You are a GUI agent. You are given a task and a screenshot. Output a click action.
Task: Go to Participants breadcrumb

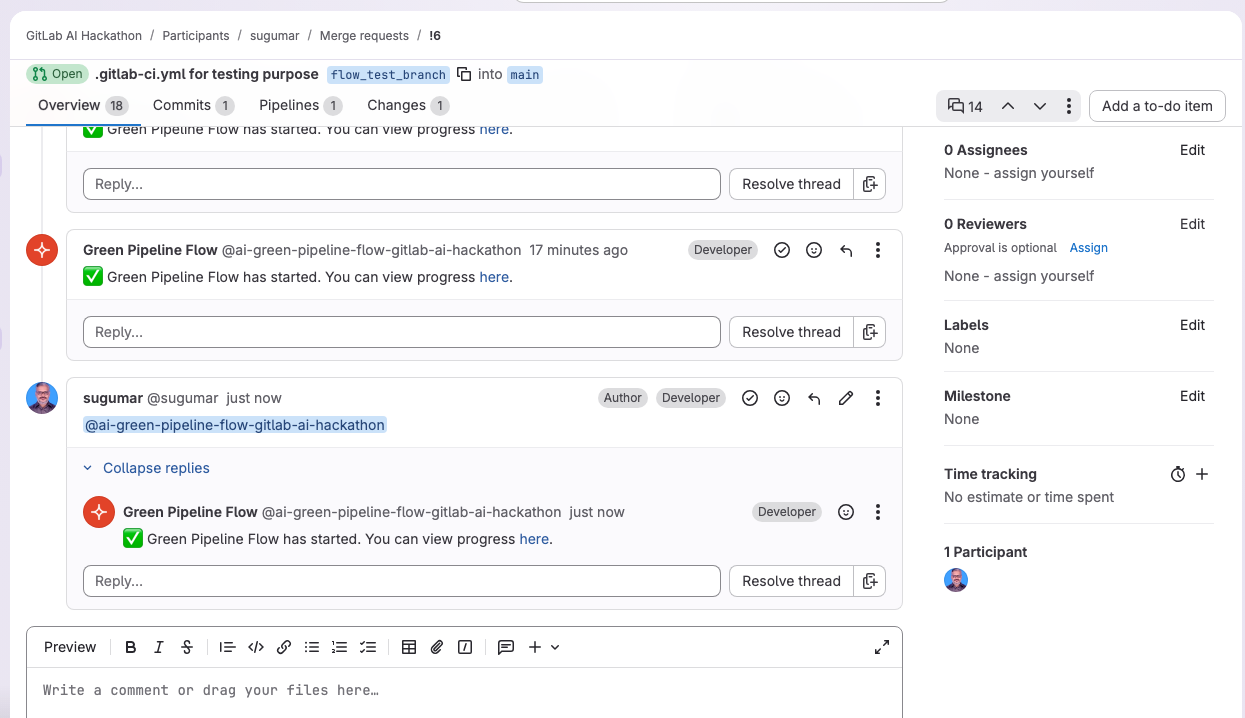coord(196,36)
